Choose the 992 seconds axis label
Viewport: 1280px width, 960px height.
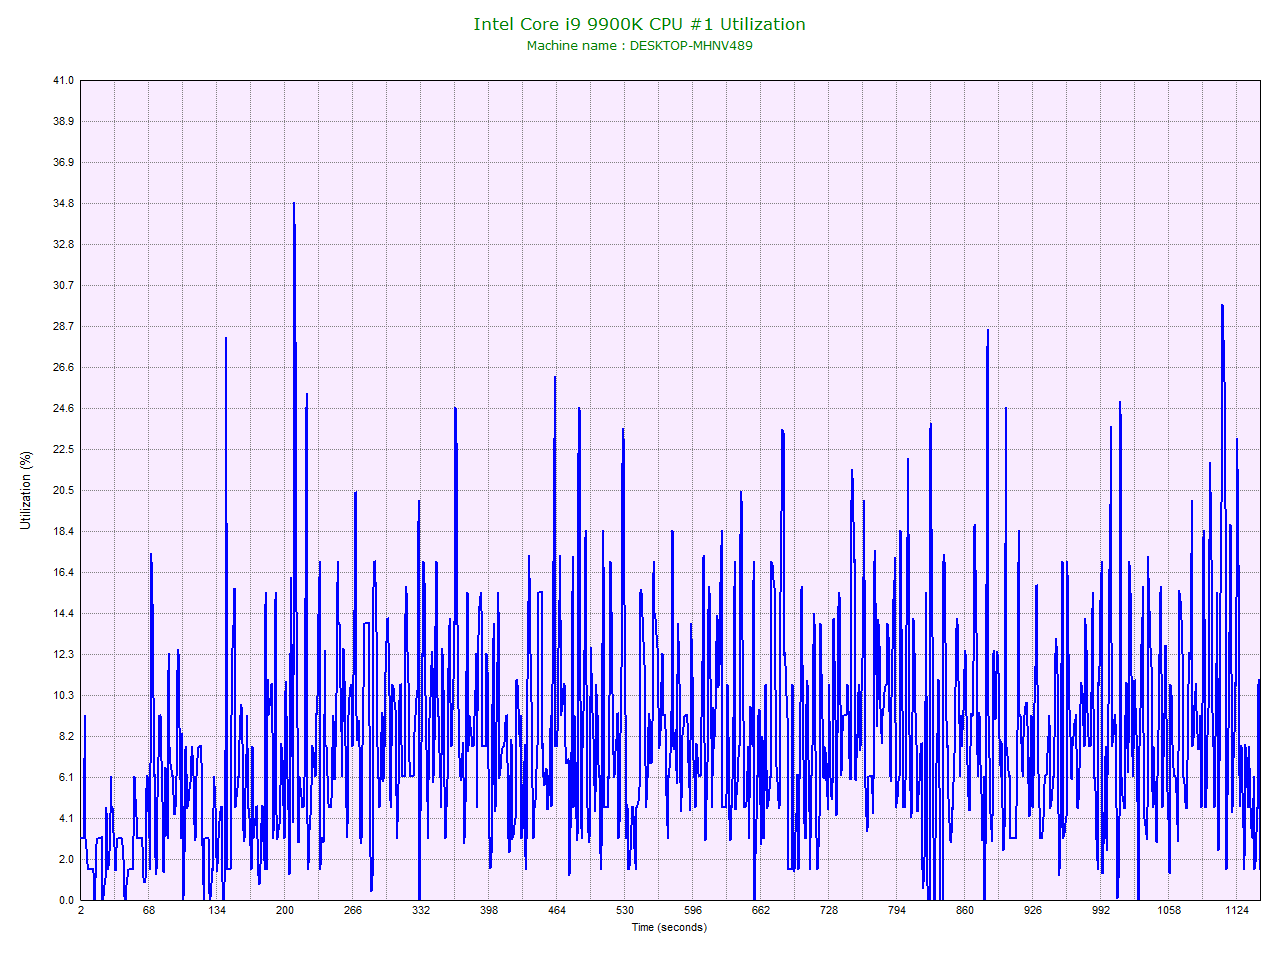[x=1101, y=910]
